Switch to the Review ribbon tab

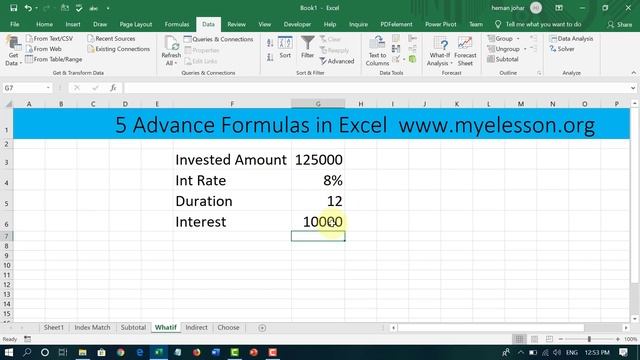click(x=236, y=24)
